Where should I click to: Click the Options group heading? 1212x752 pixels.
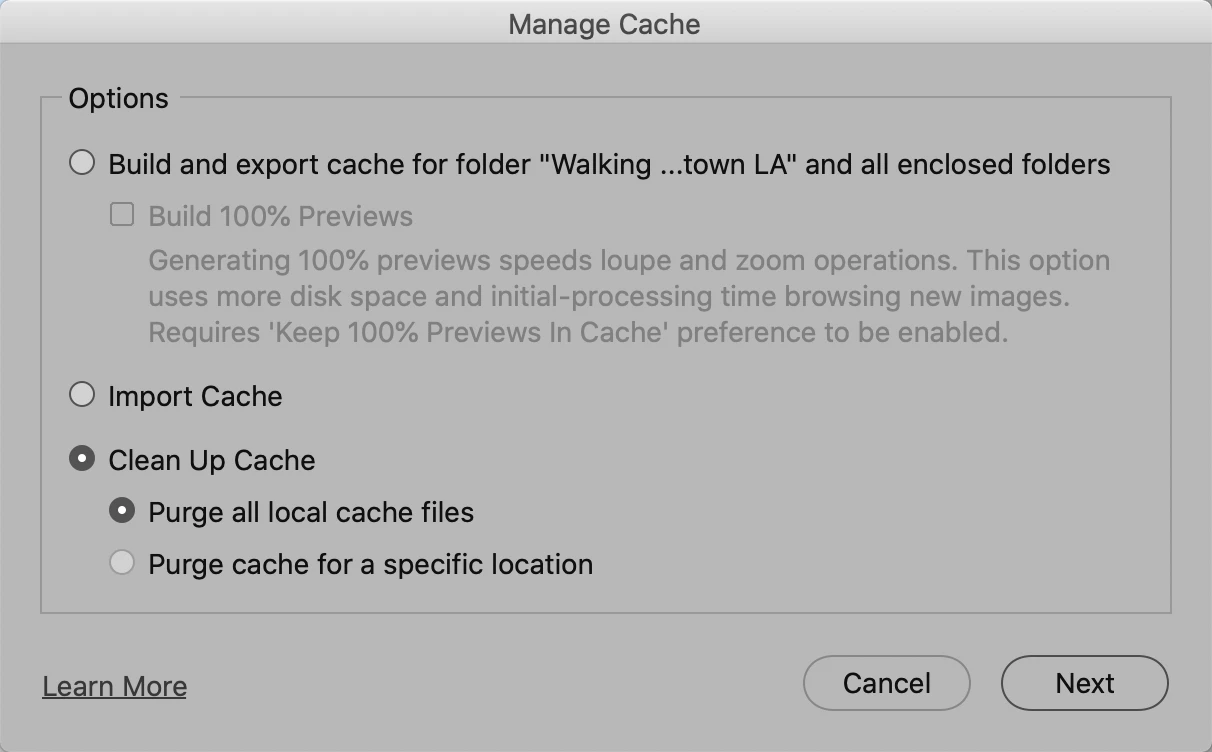click(x=118, y=98)
